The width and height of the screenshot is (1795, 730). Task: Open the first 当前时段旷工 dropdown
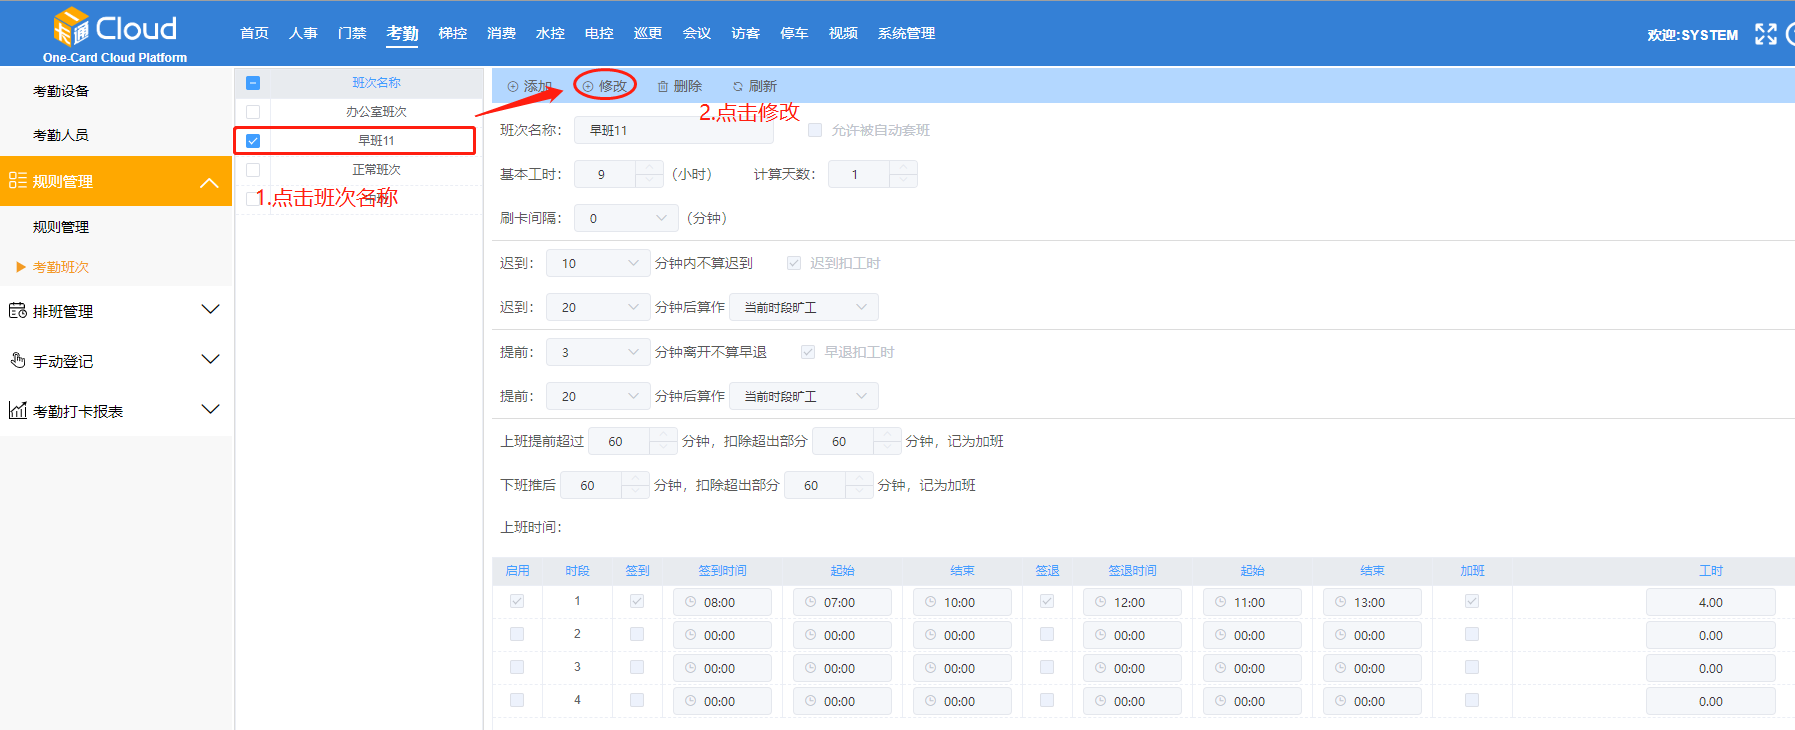tap(804, 307)
